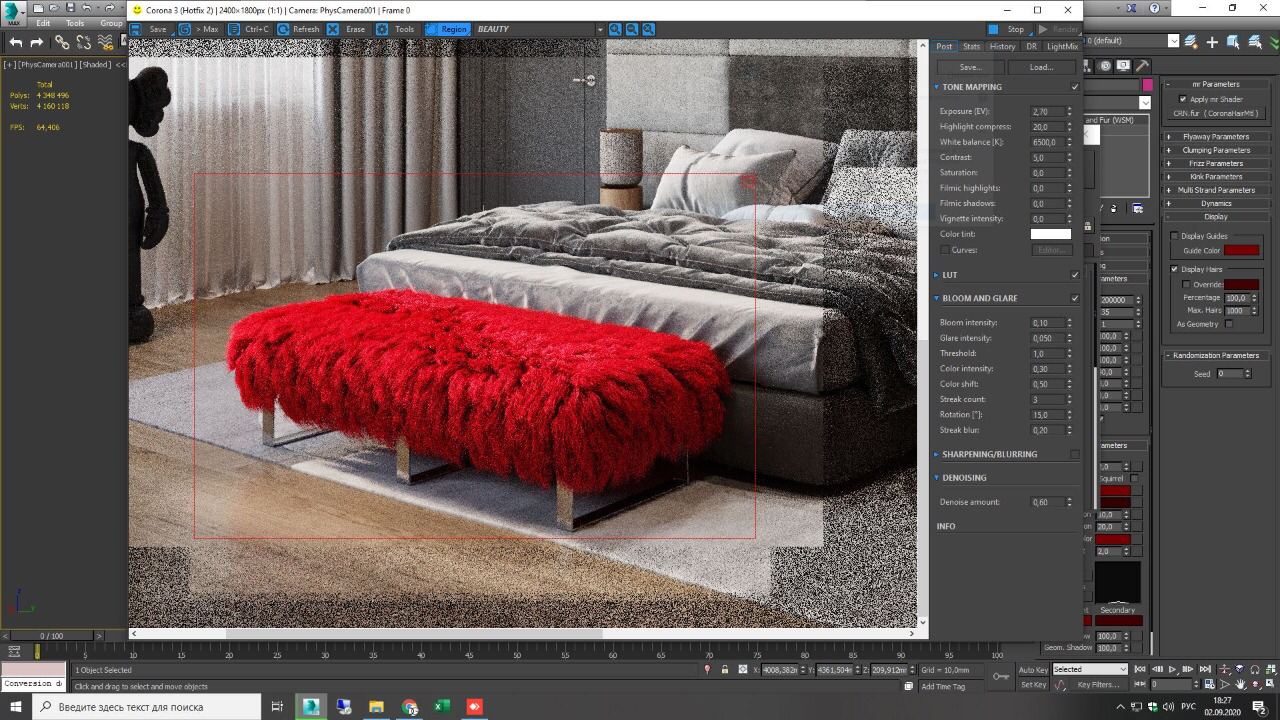Toggle the Bloom and Glare checkbox
This screenshot has width=1280, height=720.
(1075, 298)
